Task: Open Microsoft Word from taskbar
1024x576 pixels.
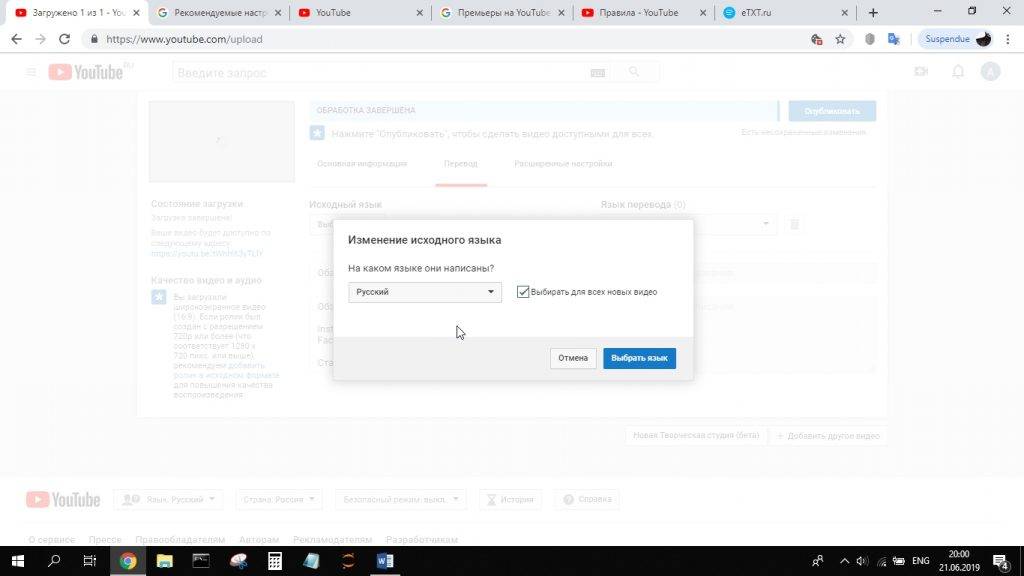Action: click(x=385, y=561)
